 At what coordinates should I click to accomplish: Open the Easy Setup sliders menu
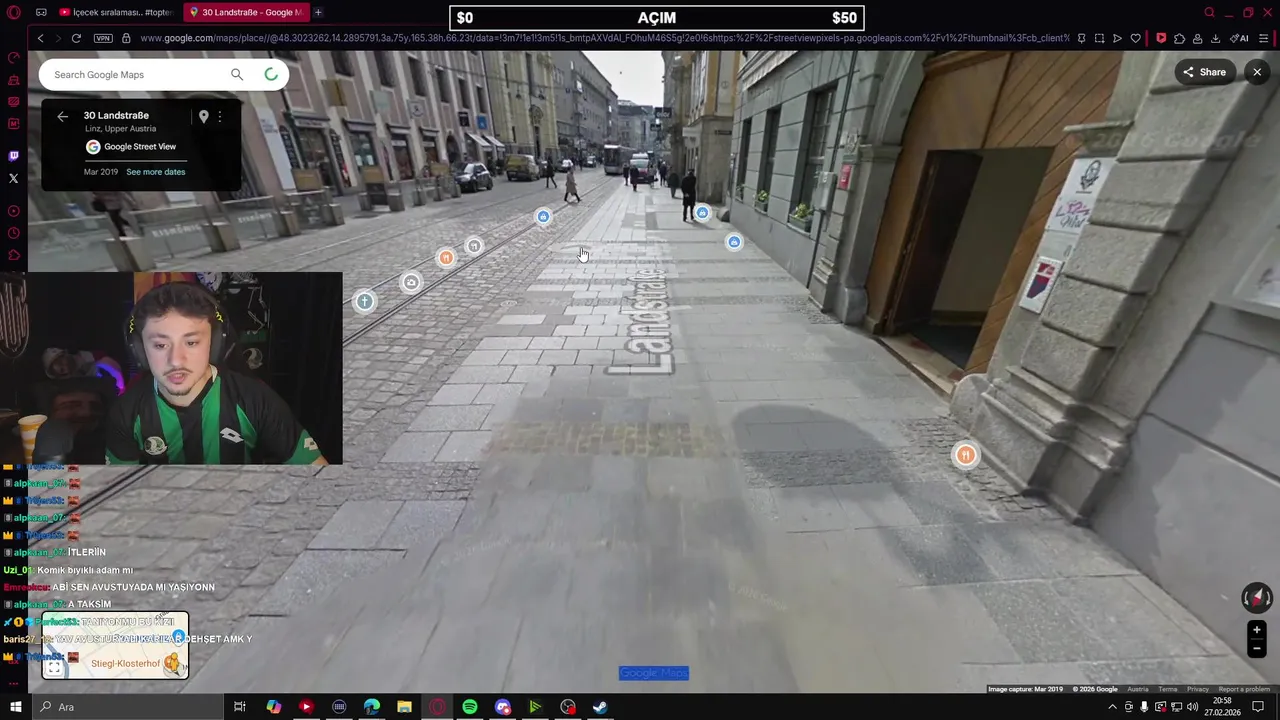1263,38
